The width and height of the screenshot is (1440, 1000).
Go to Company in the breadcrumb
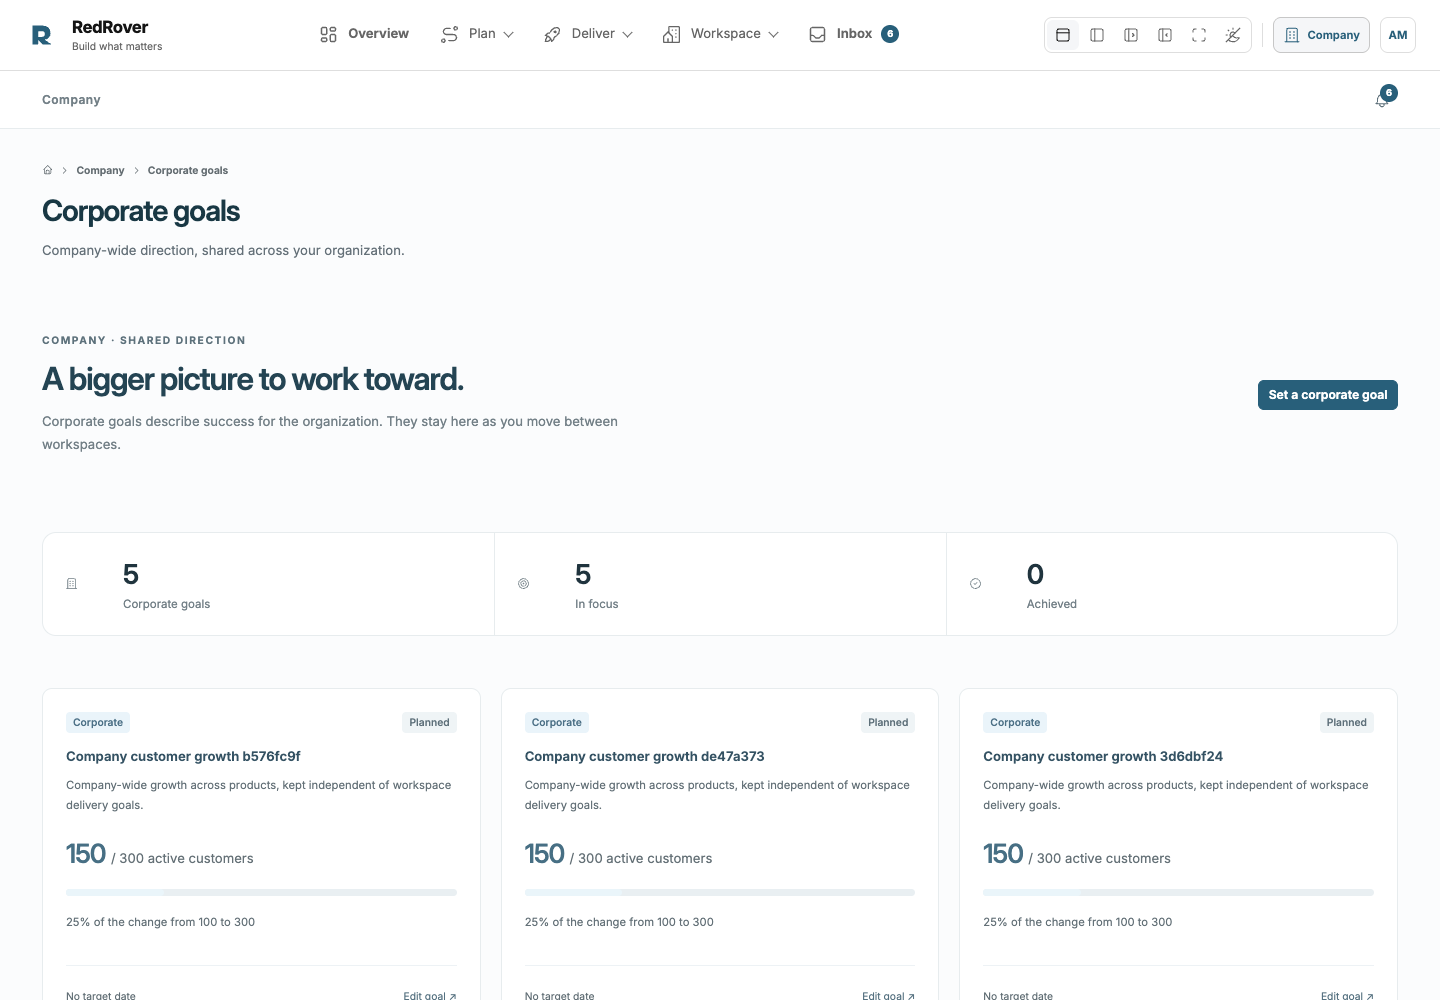100,170
